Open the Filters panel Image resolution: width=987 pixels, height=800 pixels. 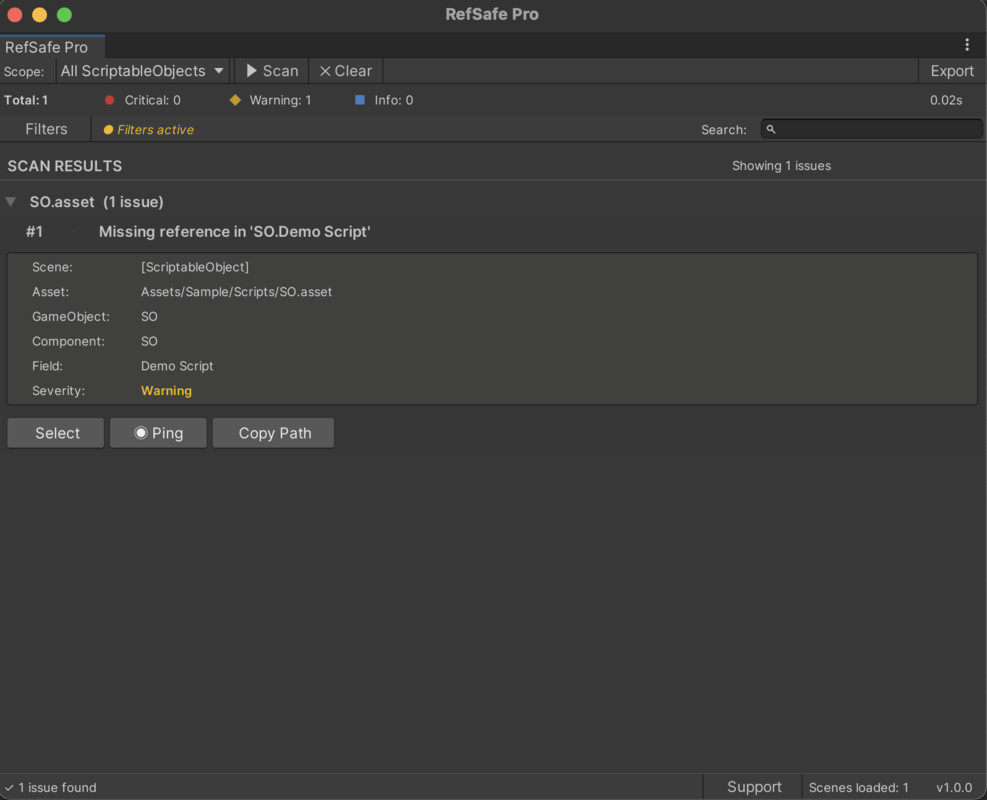46,129
